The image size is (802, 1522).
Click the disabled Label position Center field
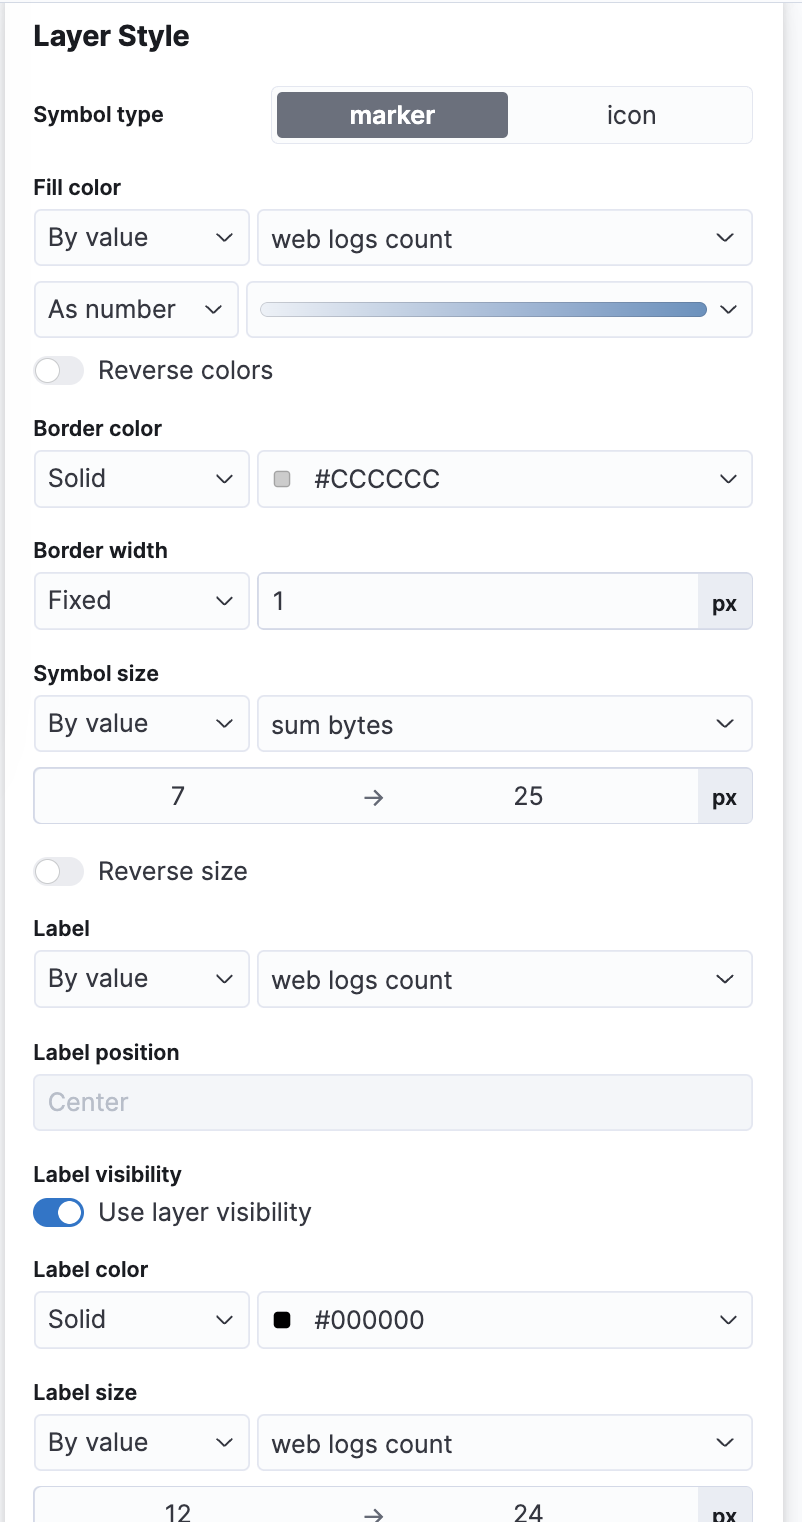[393, 1102]
